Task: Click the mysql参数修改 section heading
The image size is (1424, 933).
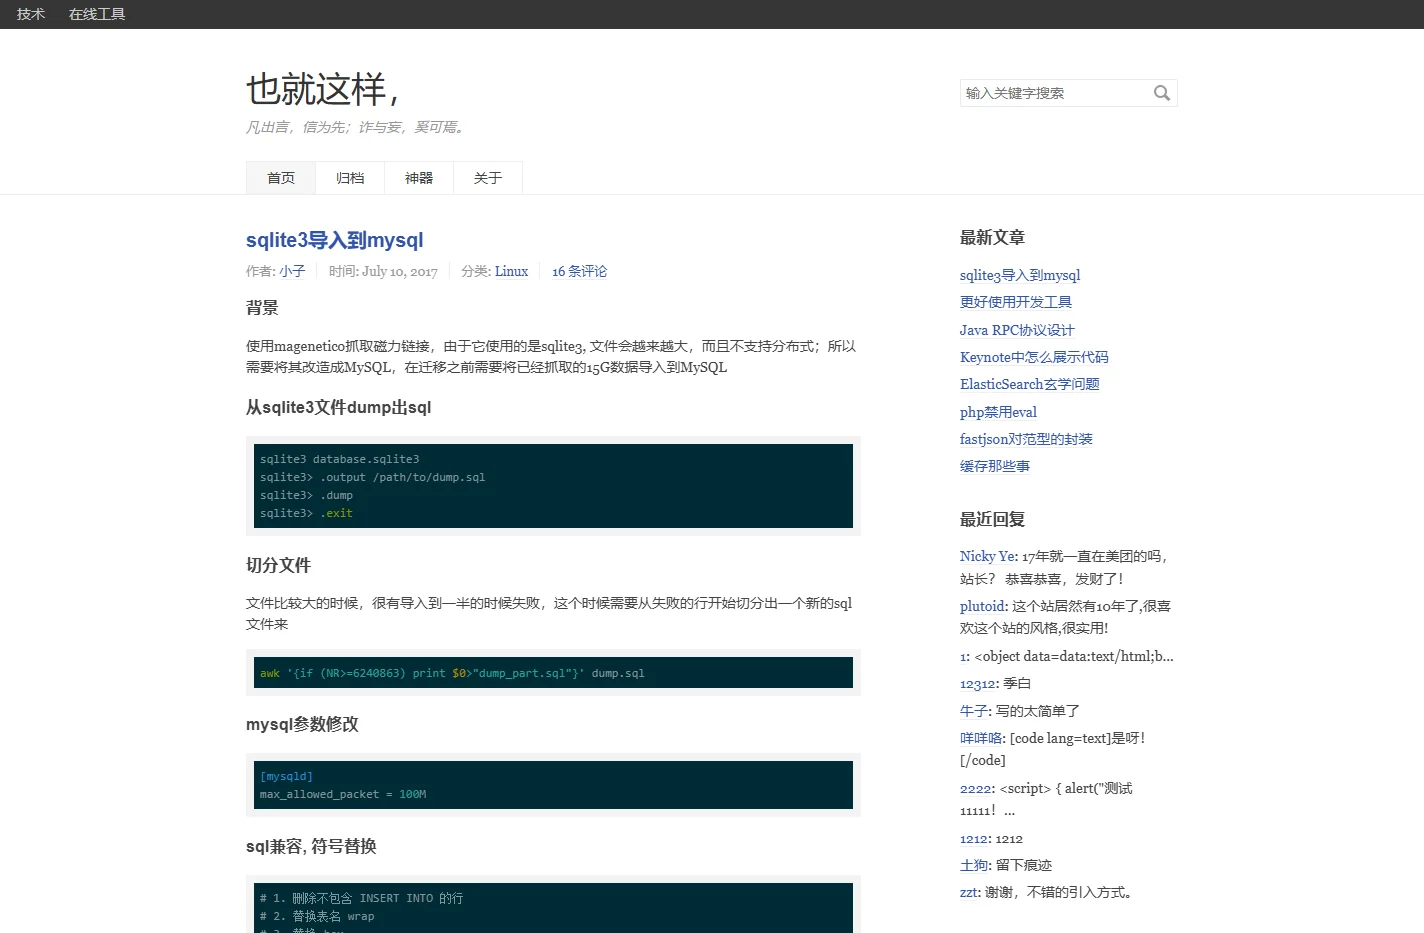Action: (302, 724)
